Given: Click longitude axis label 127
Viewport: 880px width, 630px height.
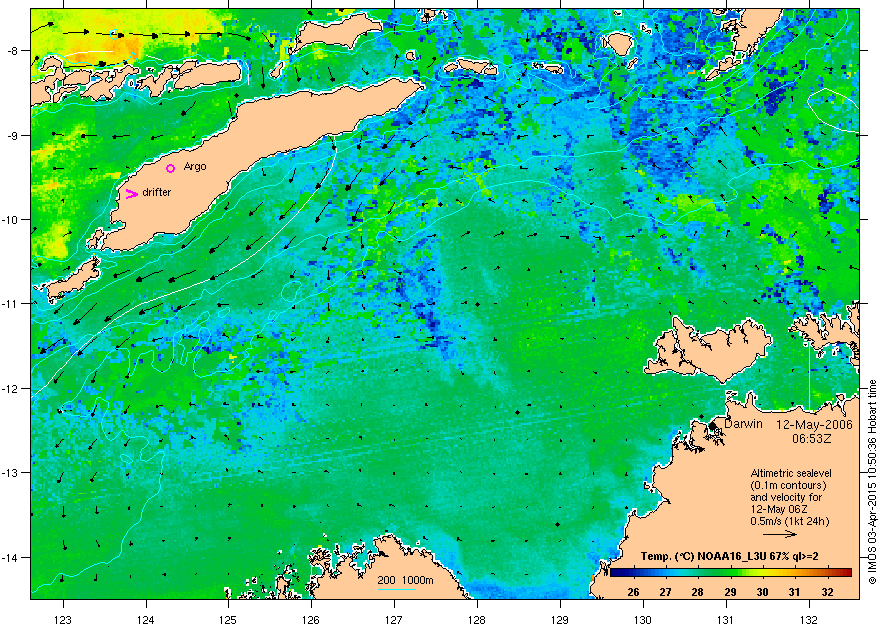Looking at the screenshot, I should (x=394, y=620).
